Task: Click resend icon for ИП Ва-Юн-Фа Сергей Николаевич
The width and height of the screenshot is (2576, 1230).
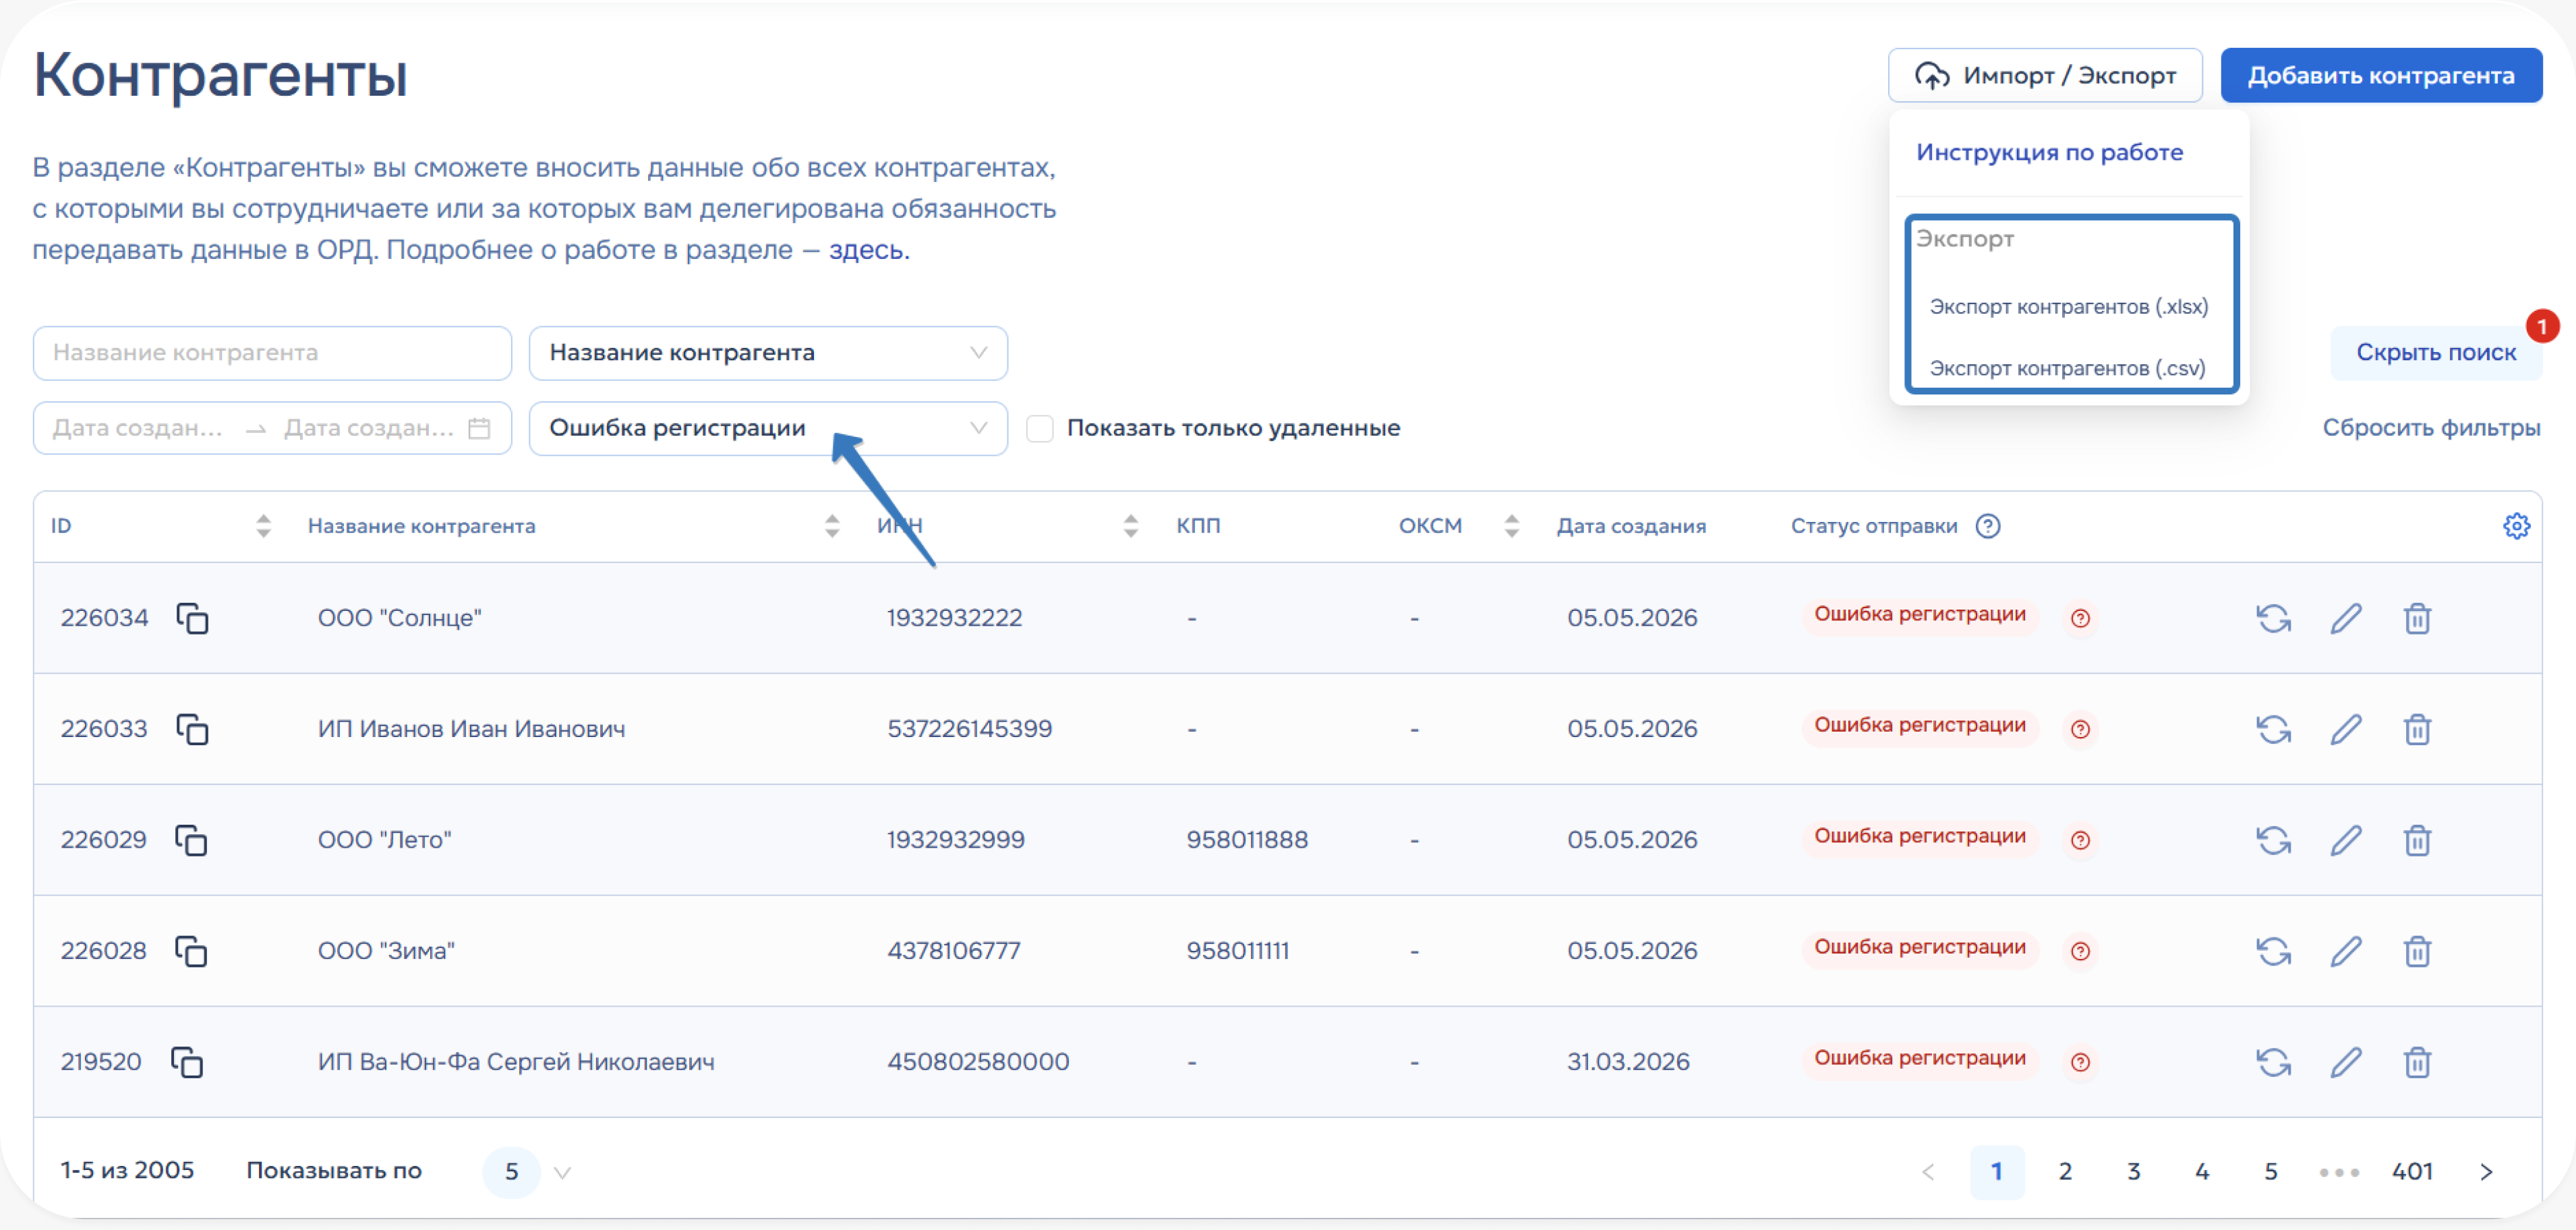Action: 2273,1062
